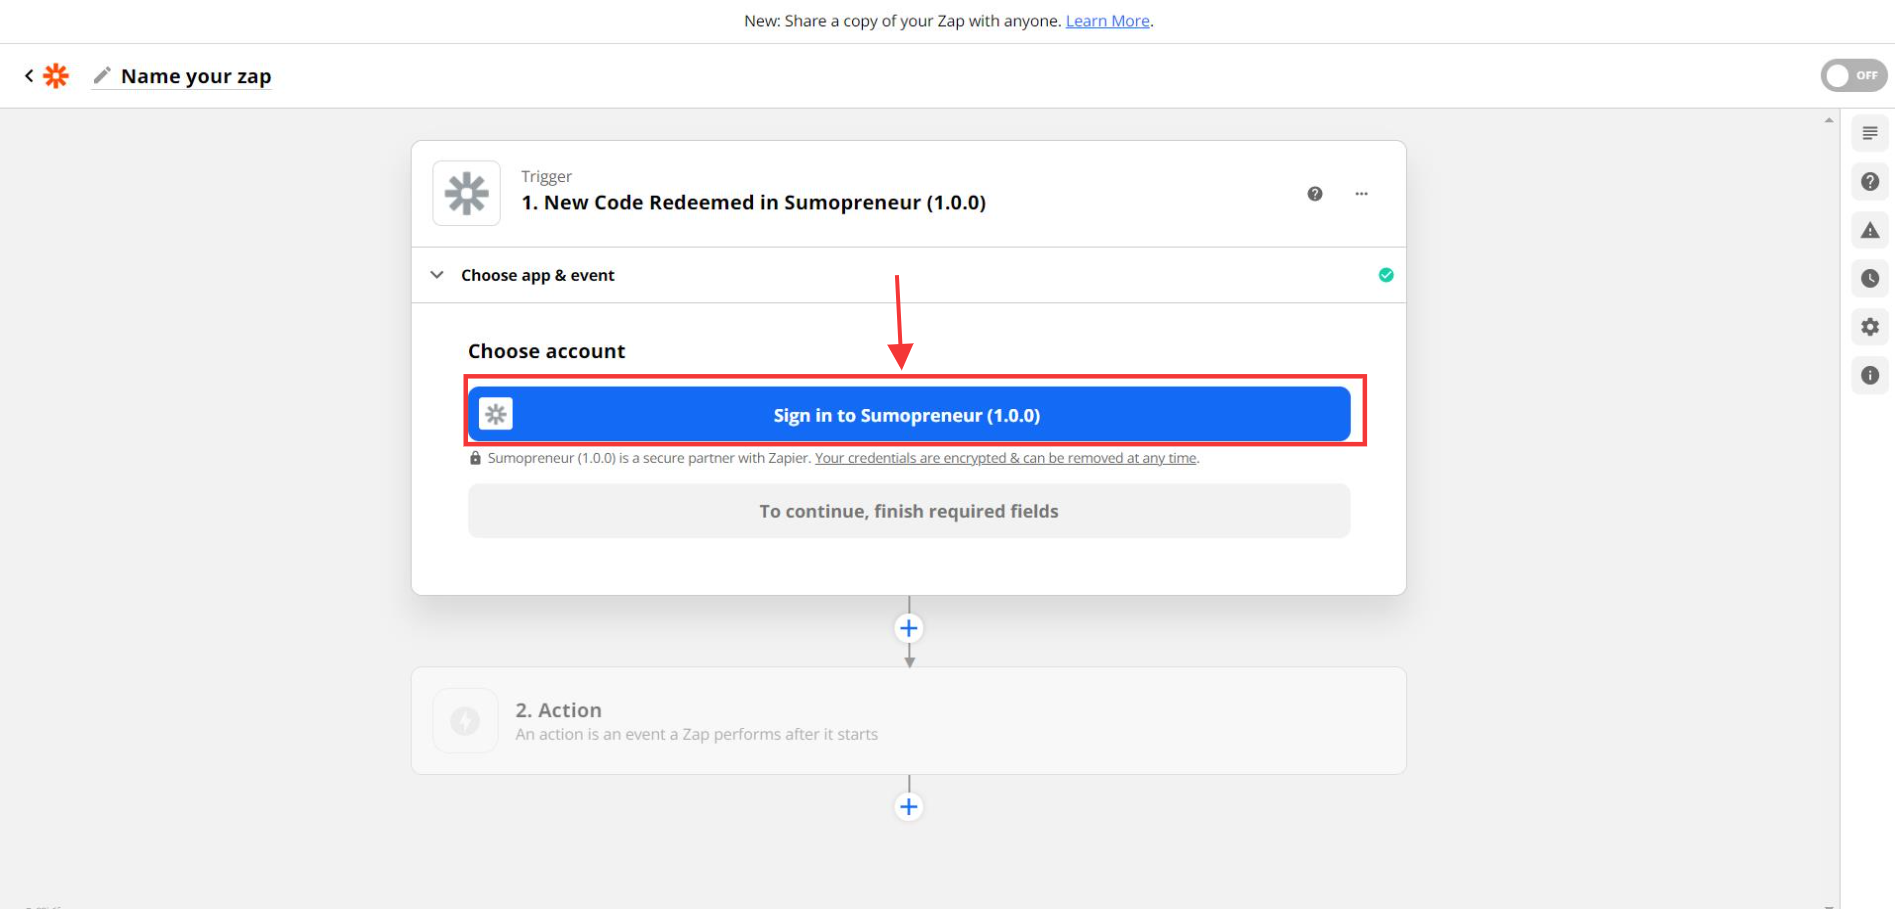Image resolution: width=1895 pixels, height=909 pixels.
Task: Add step with plus between trigger and action
Action: 908,628
